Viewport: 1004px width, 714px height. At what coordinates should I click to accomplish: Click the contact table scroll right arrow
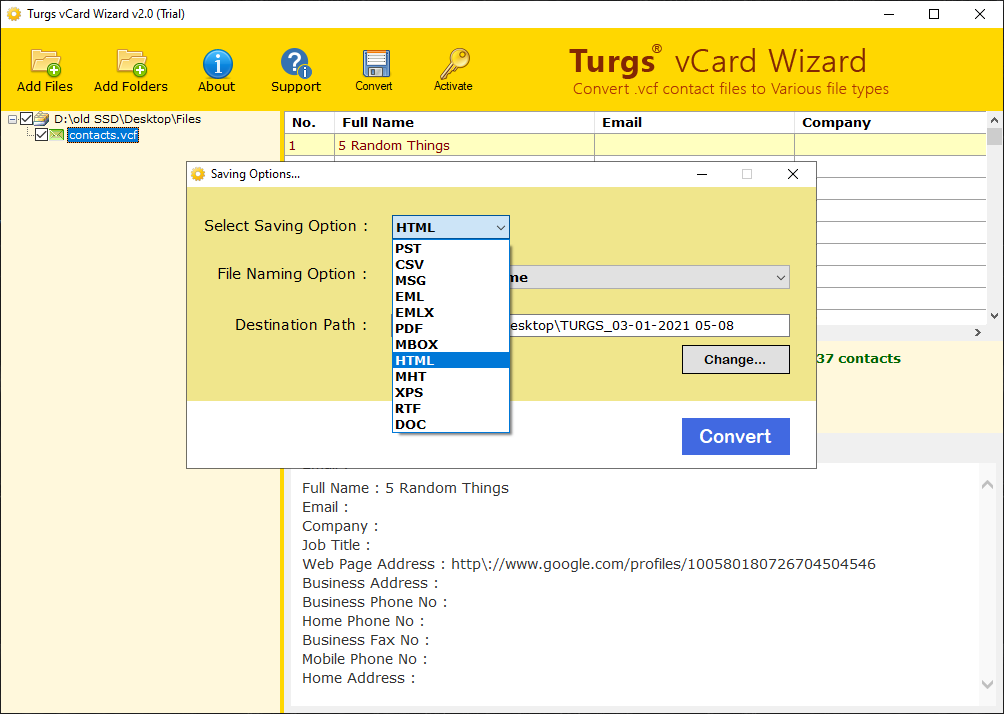(978, 332)
